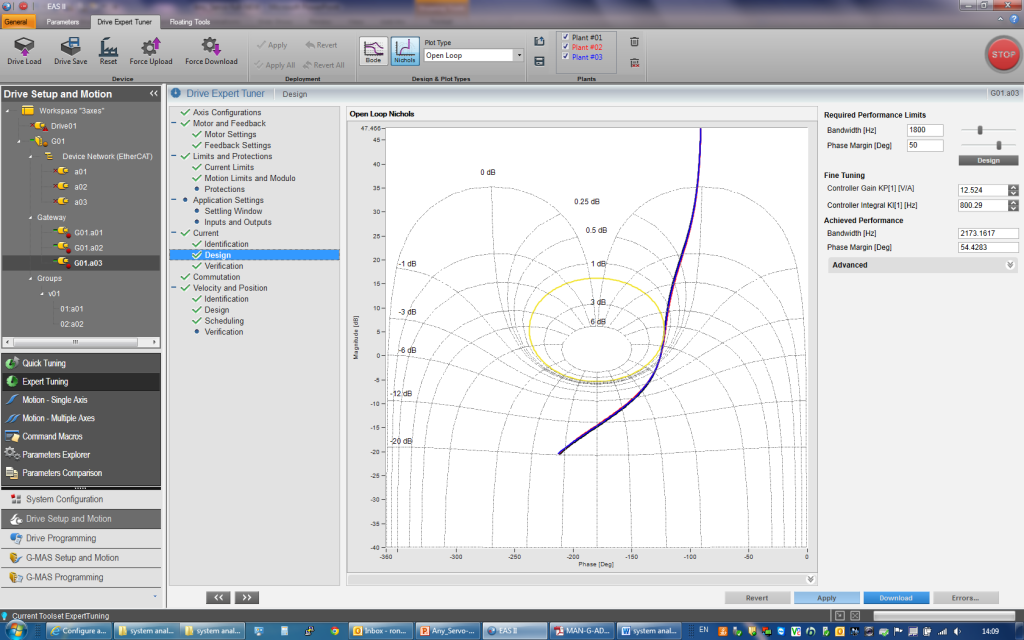1024x640 pixels.
Task: Collapse the Drive Setup and Motion panel
Action: click(x=154, y=93)
